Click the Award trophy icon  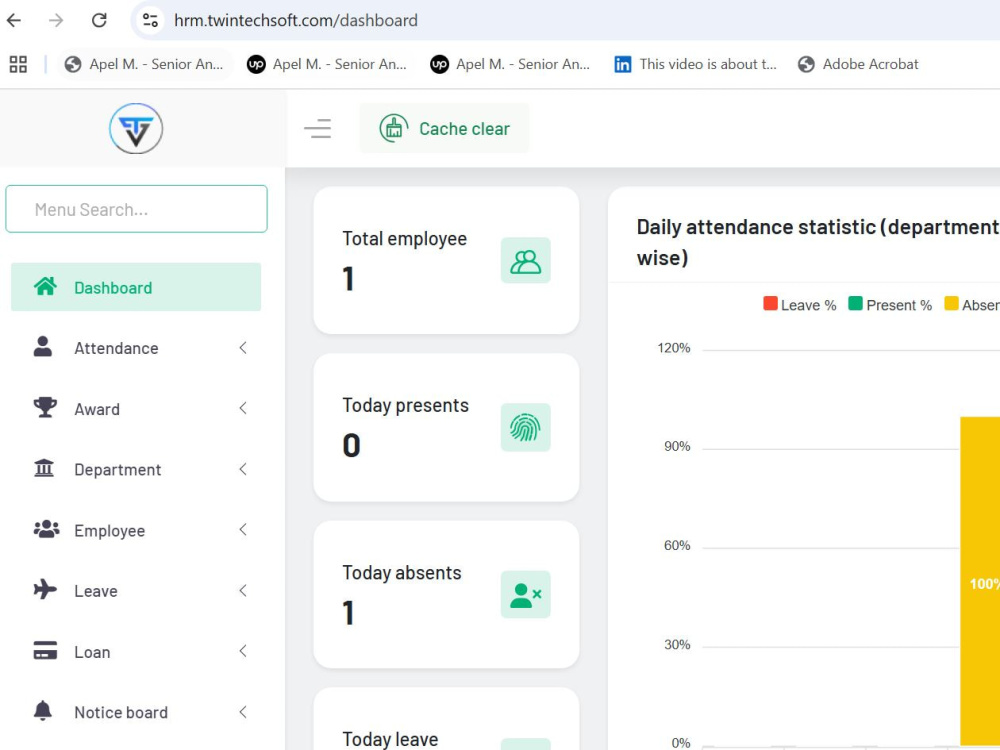point(45,407)
